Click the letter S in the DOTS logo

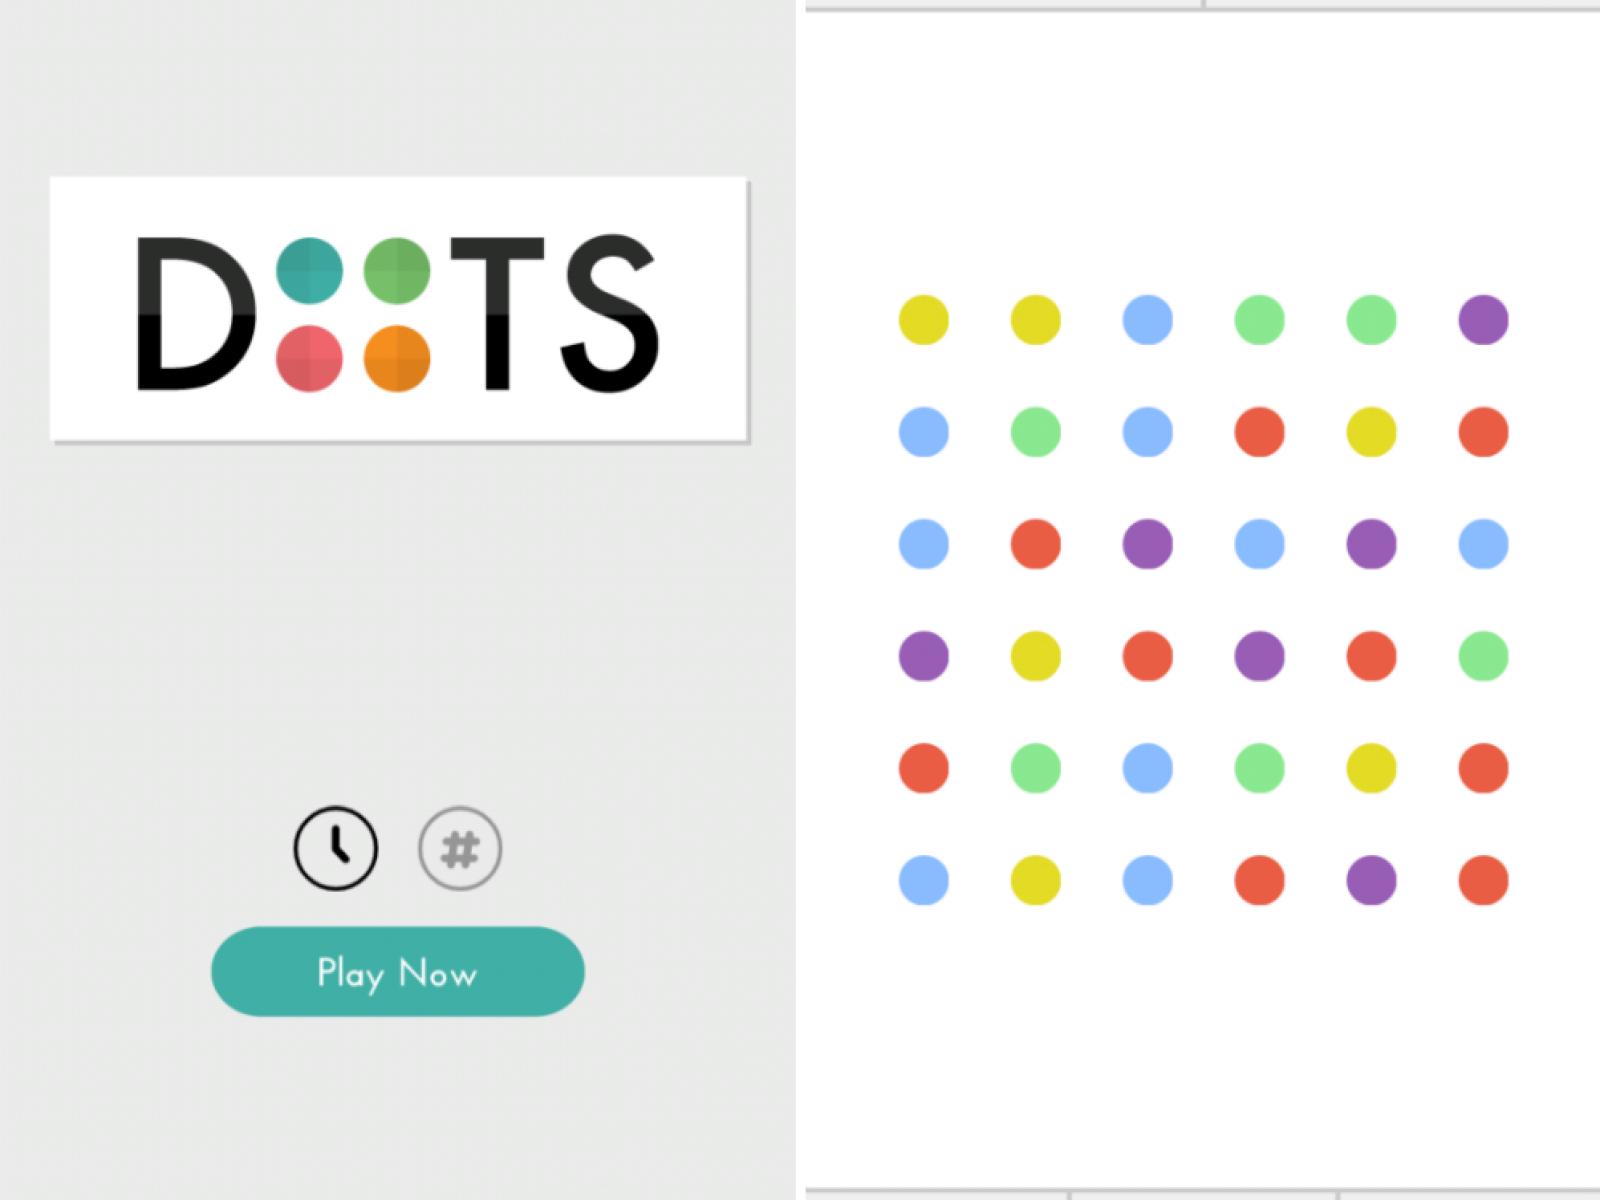pos(609,313)
